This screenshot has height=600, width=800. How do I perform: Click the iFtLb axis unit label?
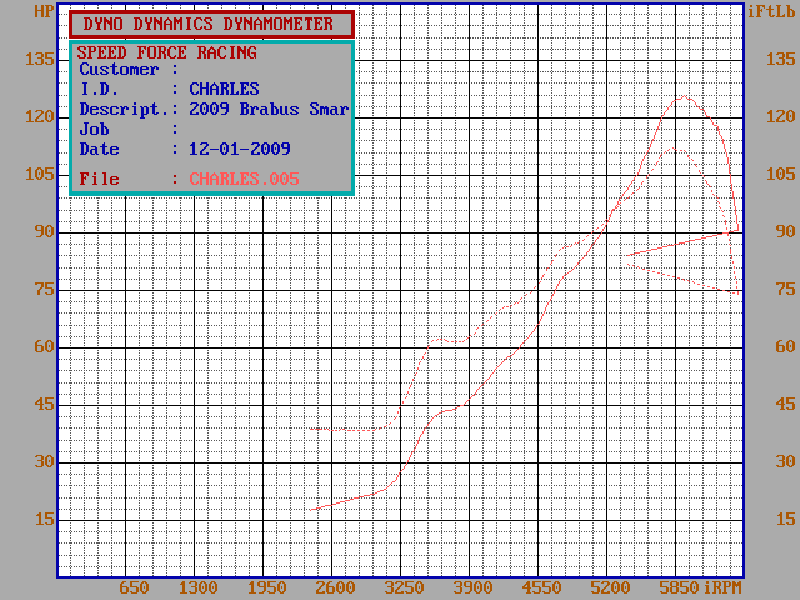coord(771,11)
